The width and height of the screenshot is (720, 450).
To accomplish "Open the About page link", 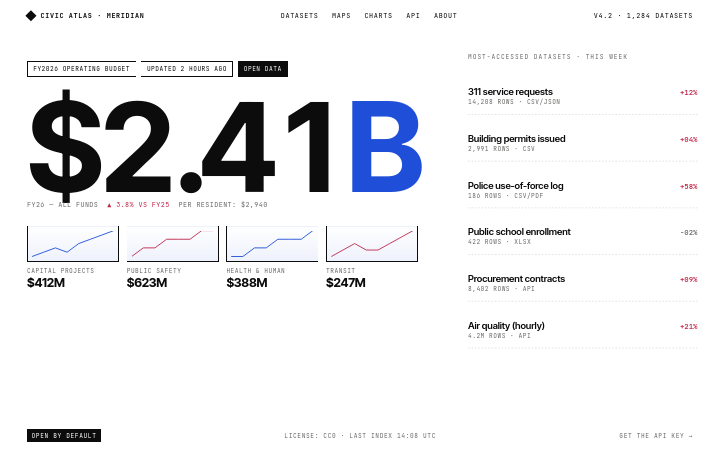I will tap(445, 16).
